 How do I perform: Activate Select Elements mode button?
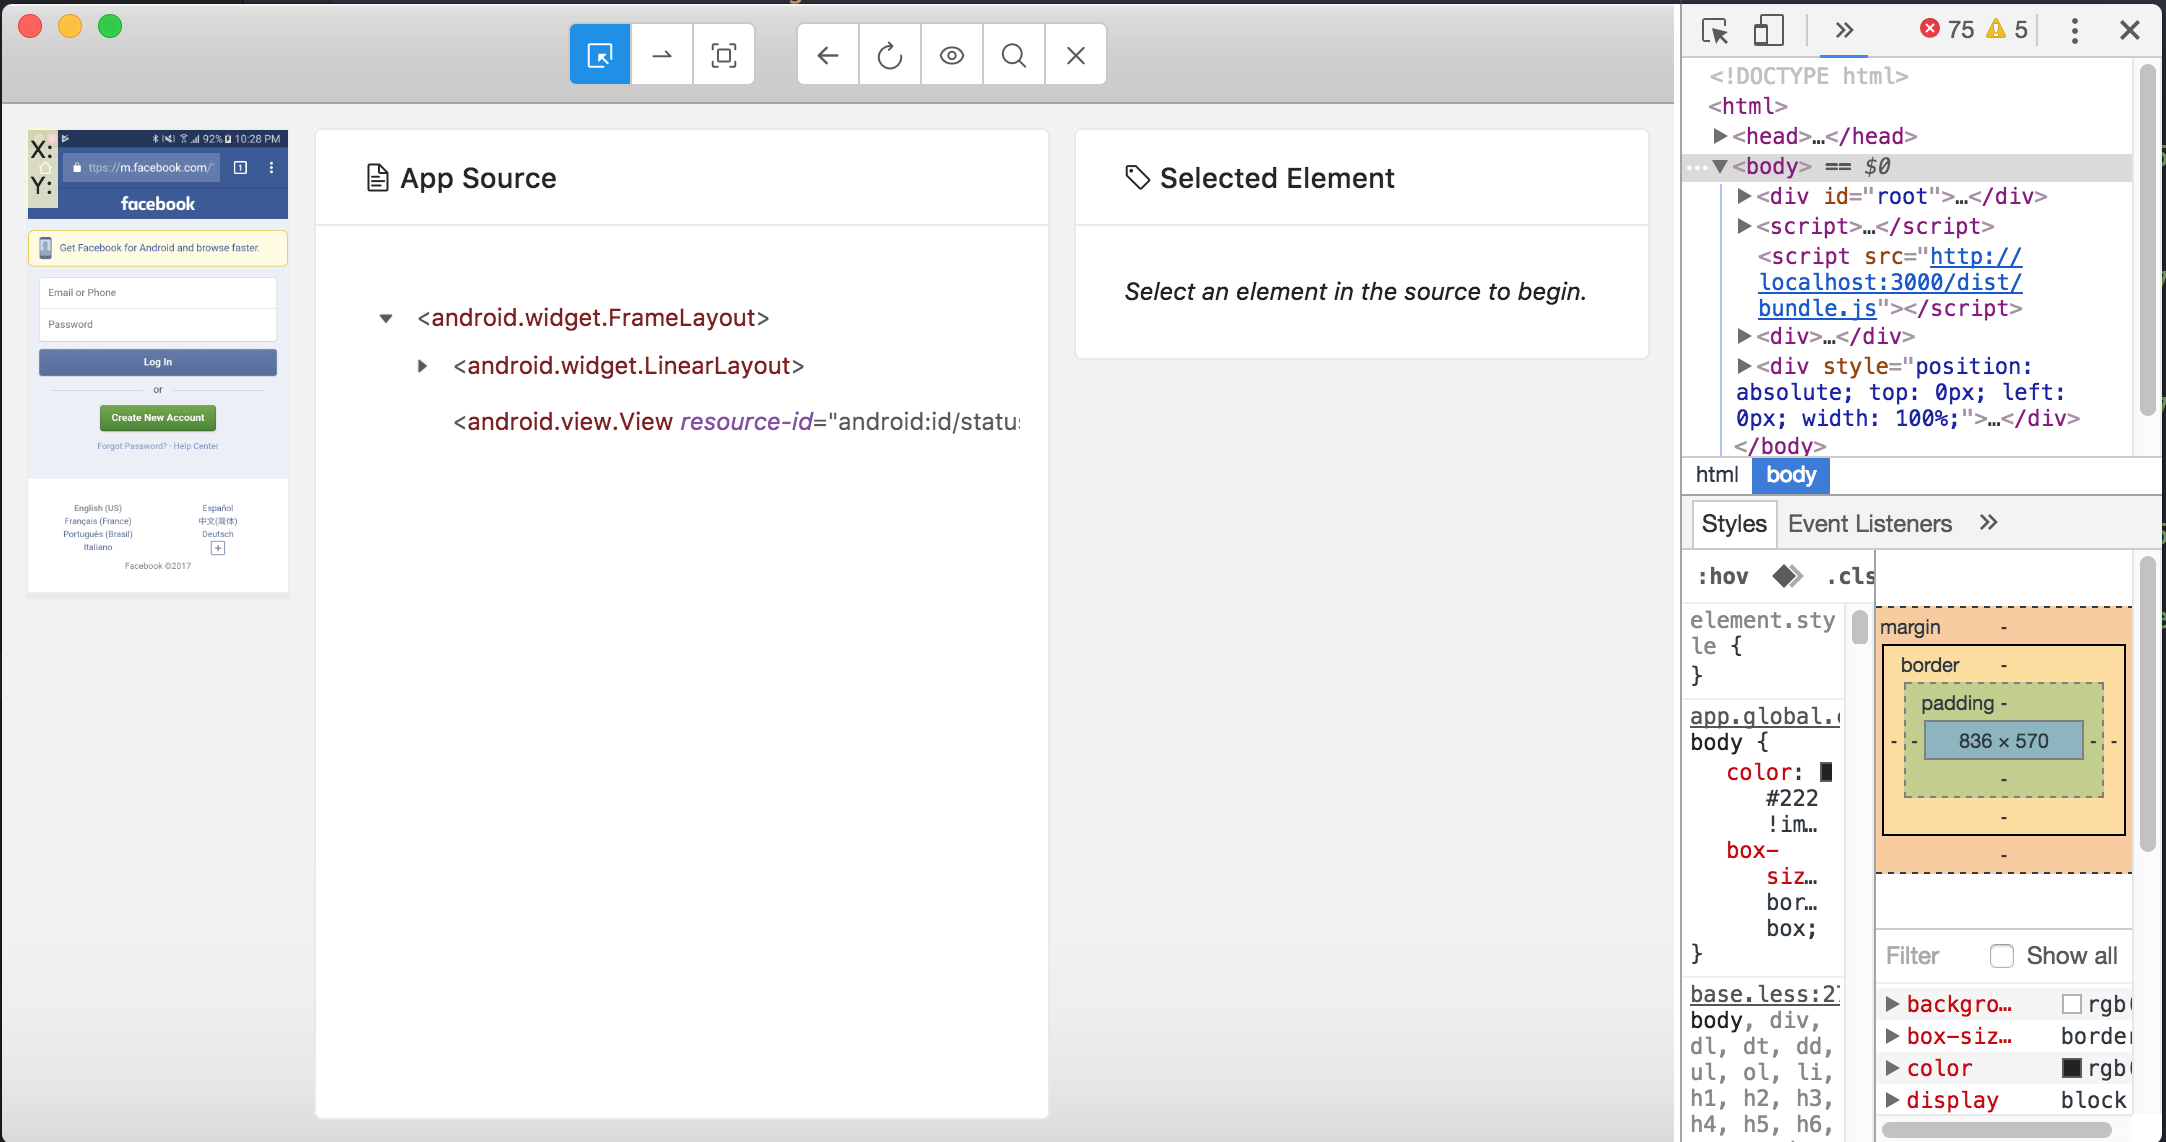click(x=600, y=55)
